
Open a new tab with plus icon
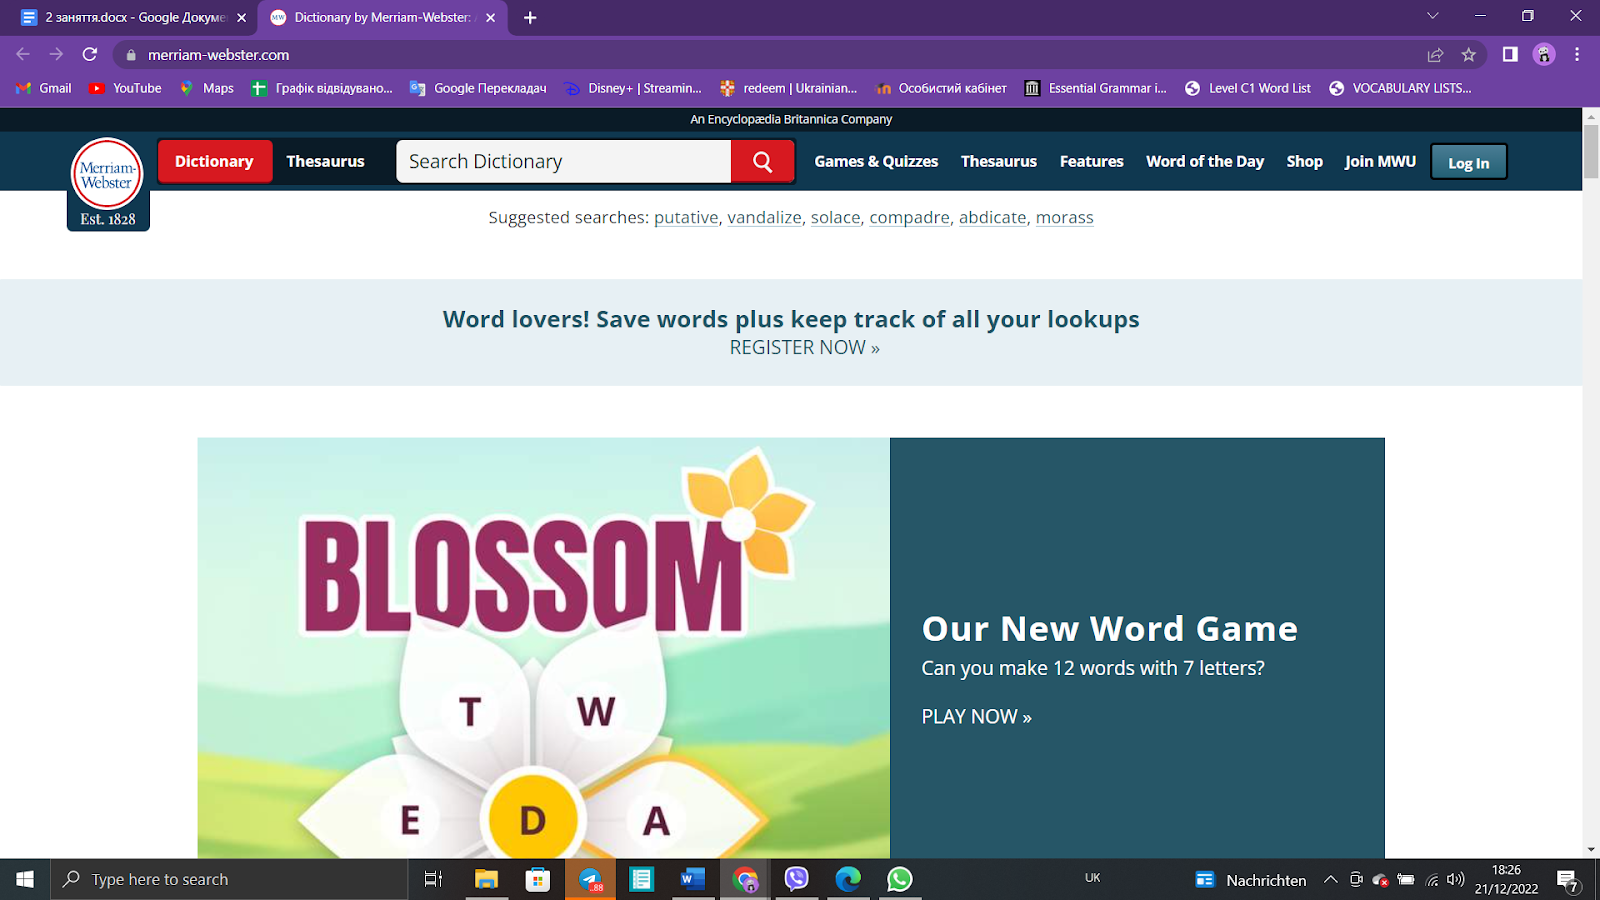click(x=530, y=17)
